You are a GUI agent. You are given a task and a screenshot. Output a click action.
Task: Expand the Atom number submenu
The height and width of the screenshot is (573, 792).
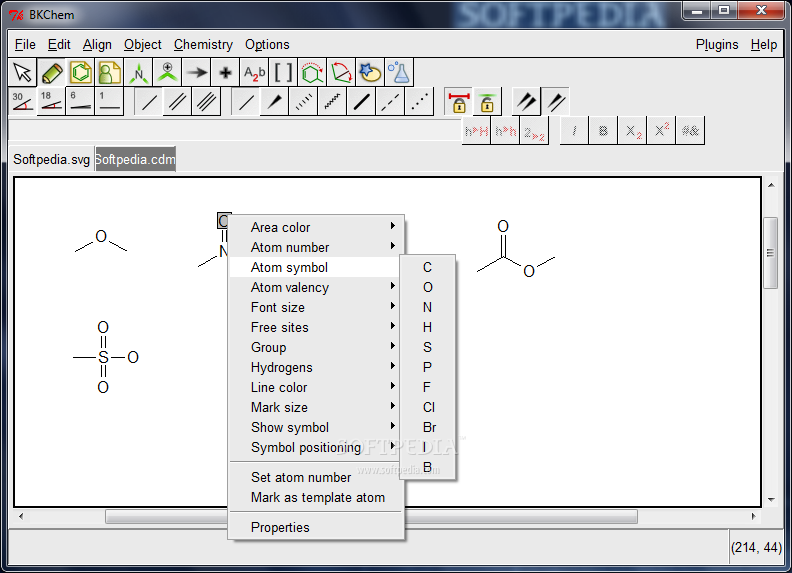316,247
